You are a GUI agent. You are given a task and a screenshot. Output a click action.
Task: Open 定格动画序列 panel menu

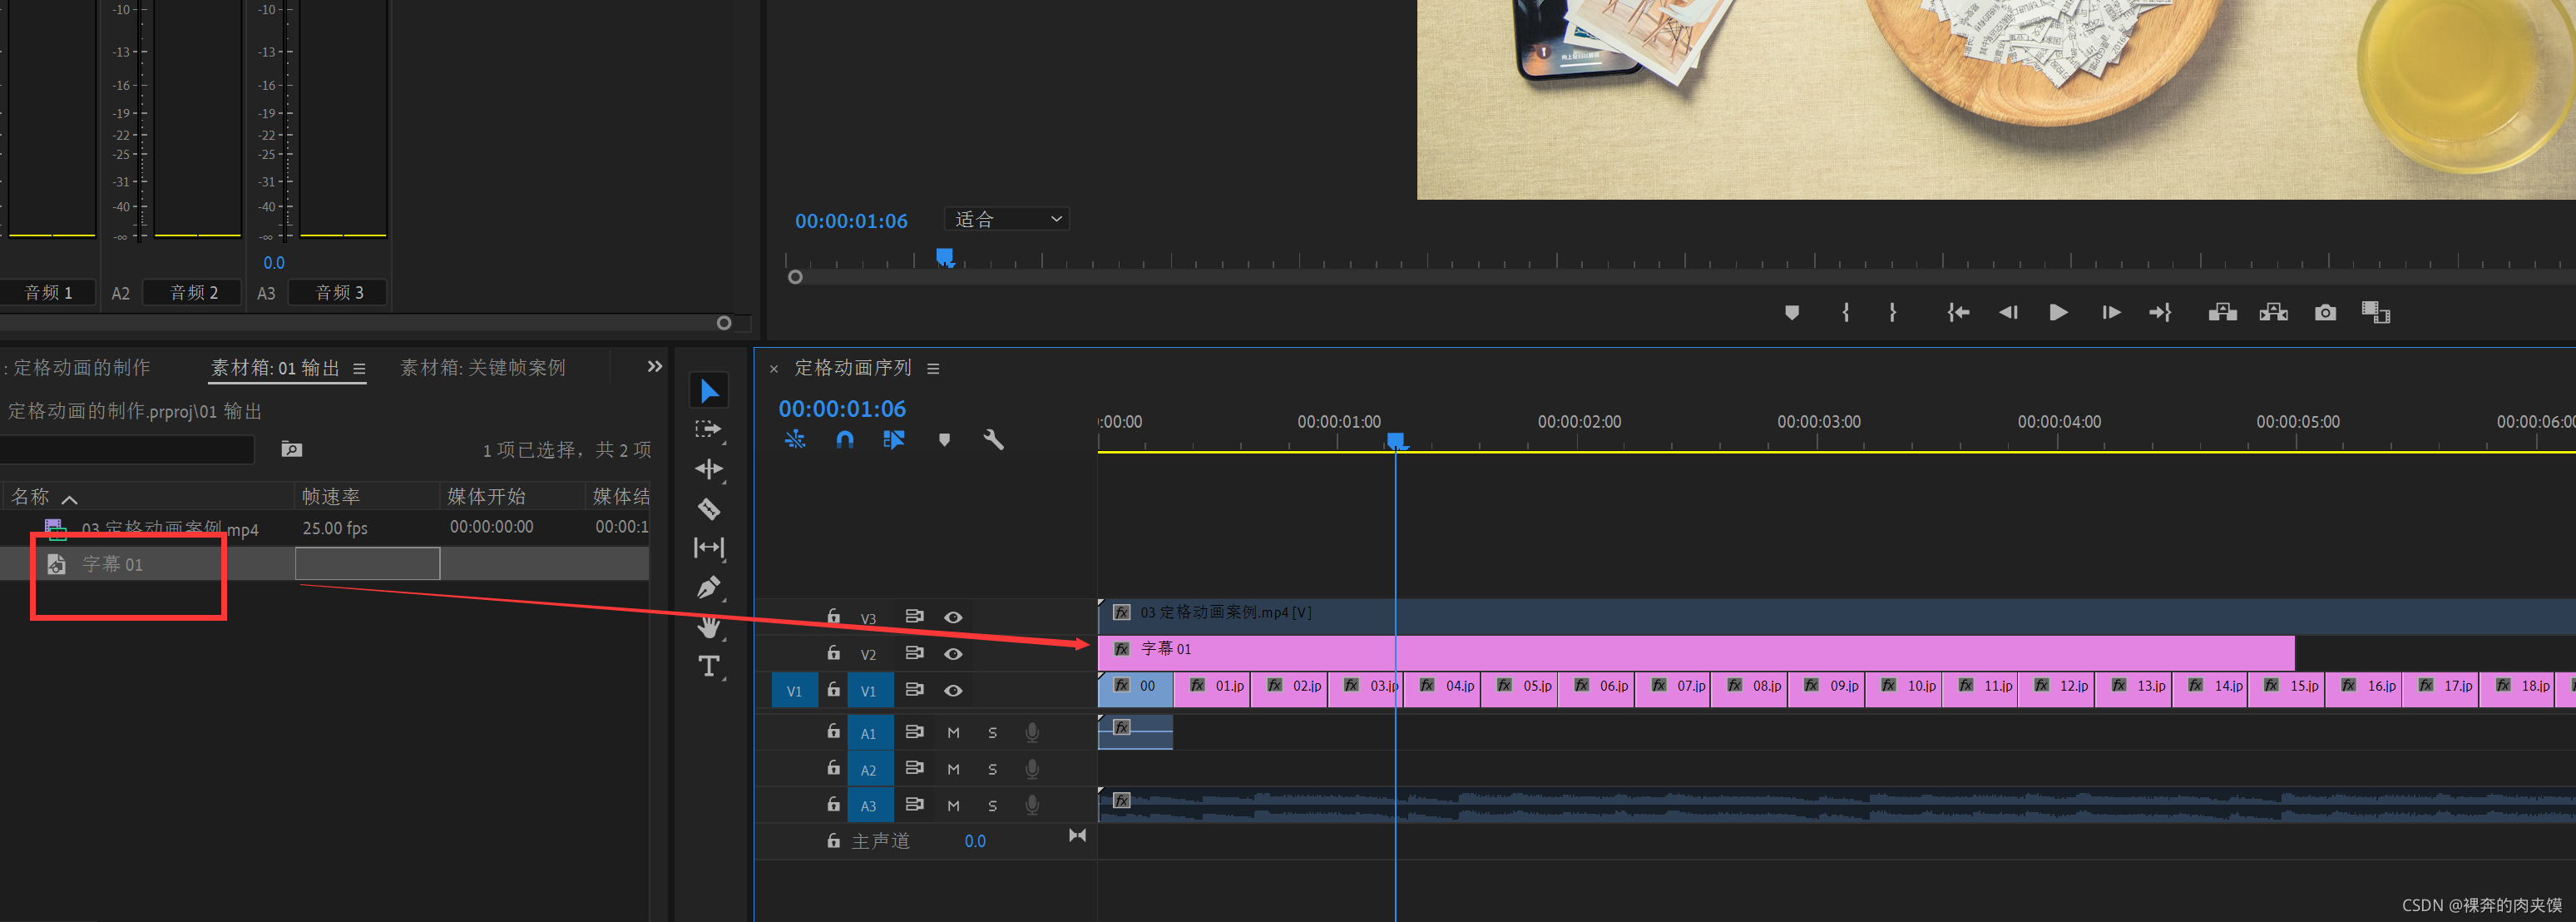click(x=933, y=369)
